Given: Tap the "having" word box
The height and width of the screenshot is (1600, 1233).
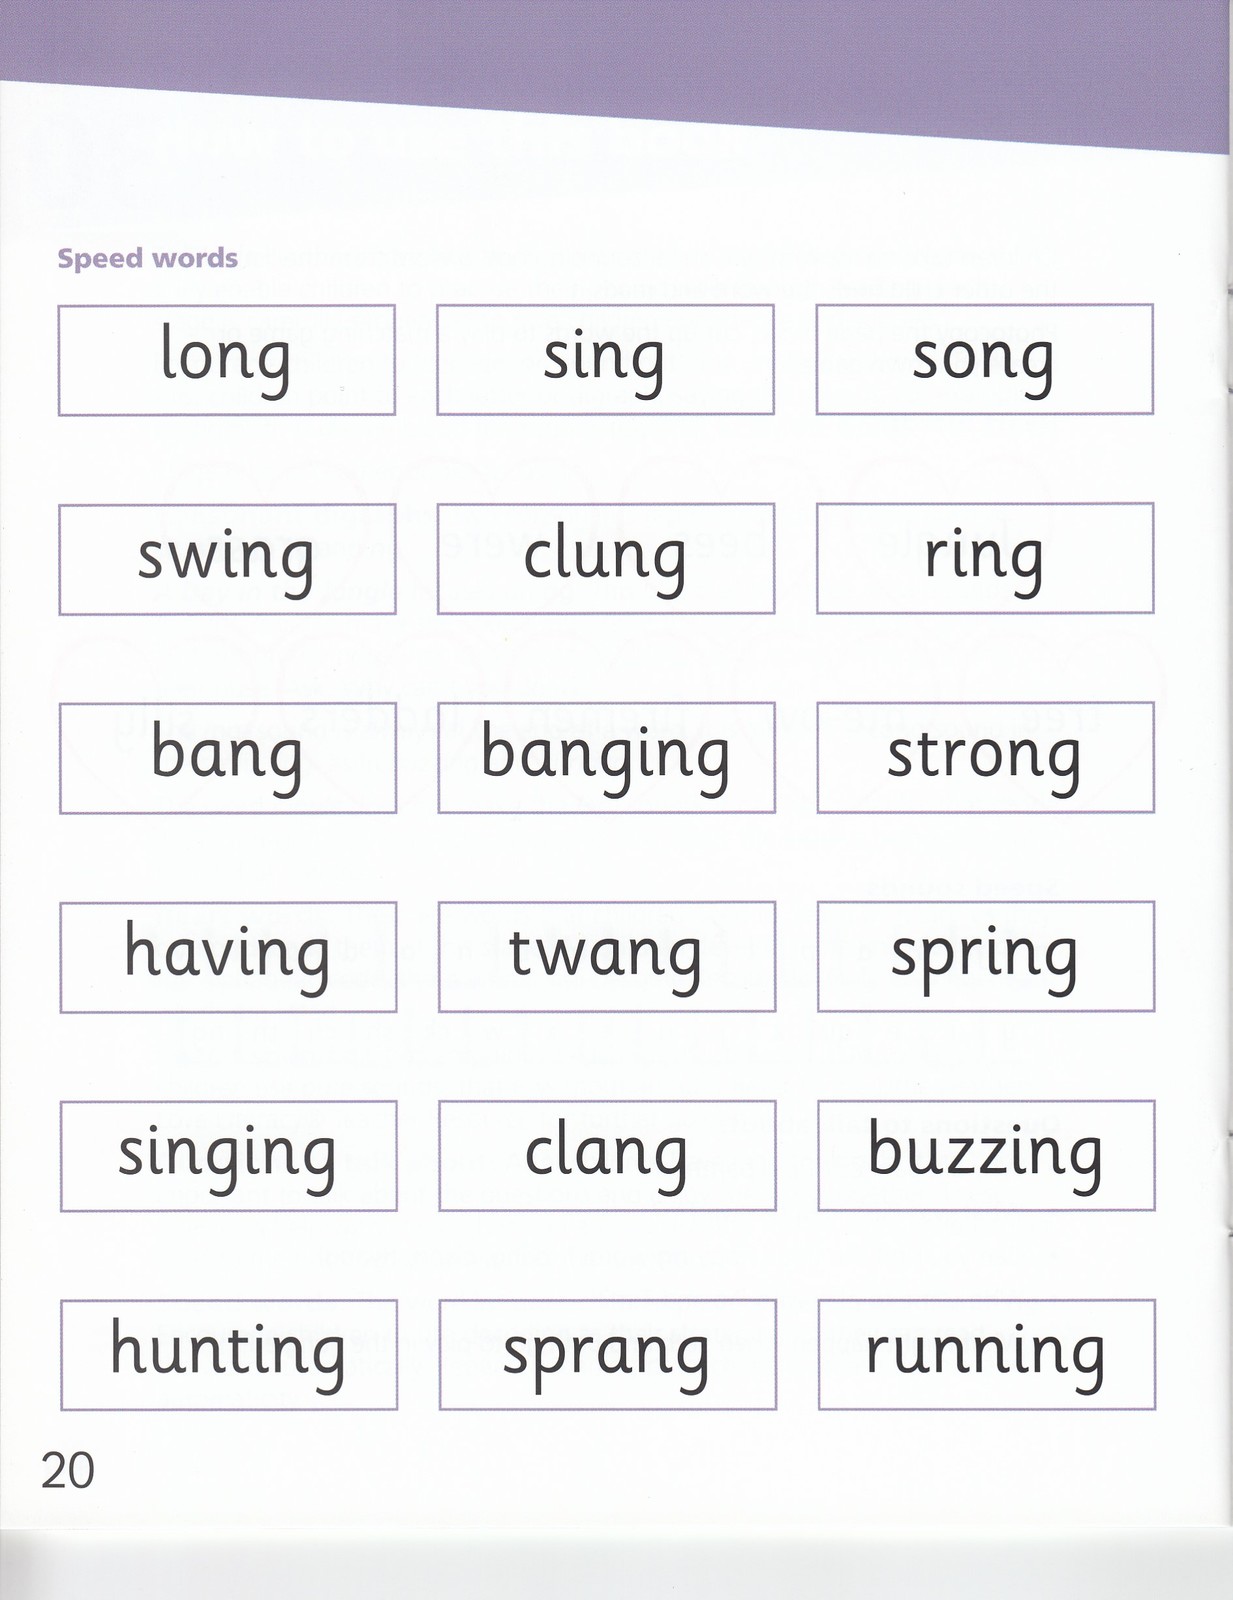Looking at the screenshot, I should point(228,957).
